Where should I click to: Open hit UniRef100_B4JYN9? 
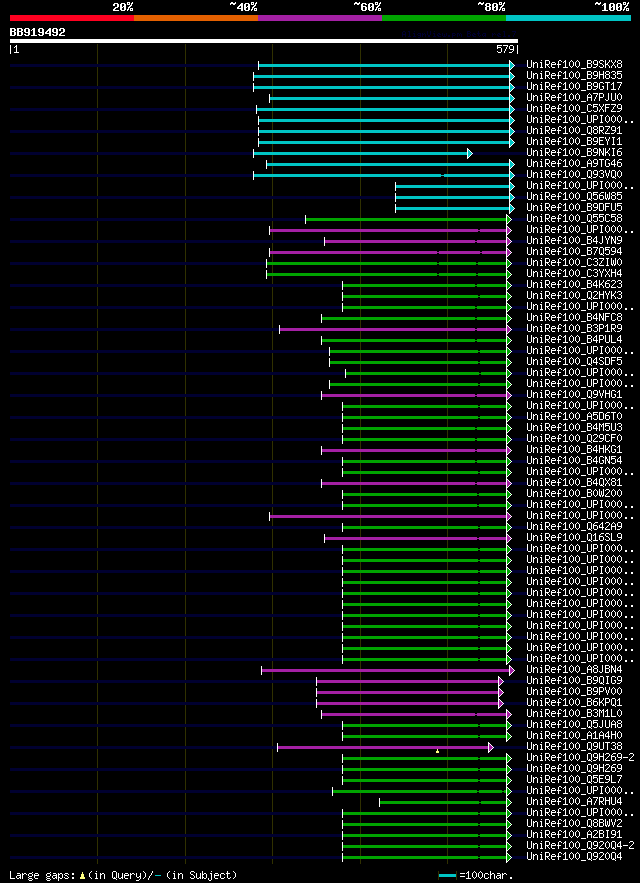(574, 240)
